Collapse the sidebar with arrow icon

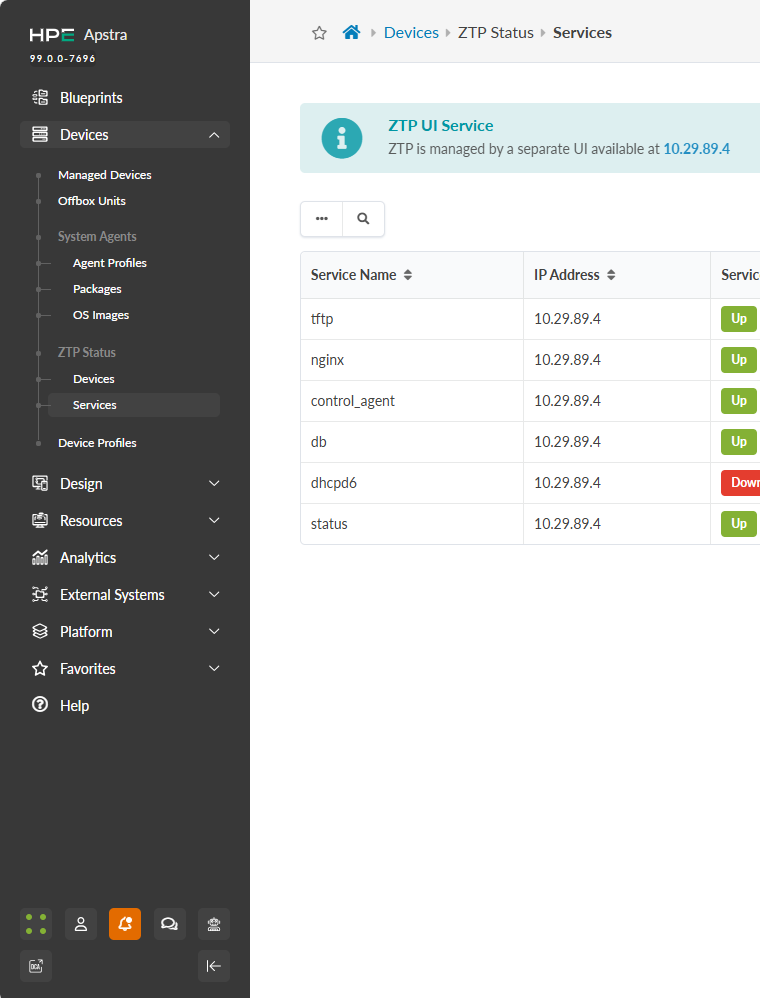click(x=214, y=966)
